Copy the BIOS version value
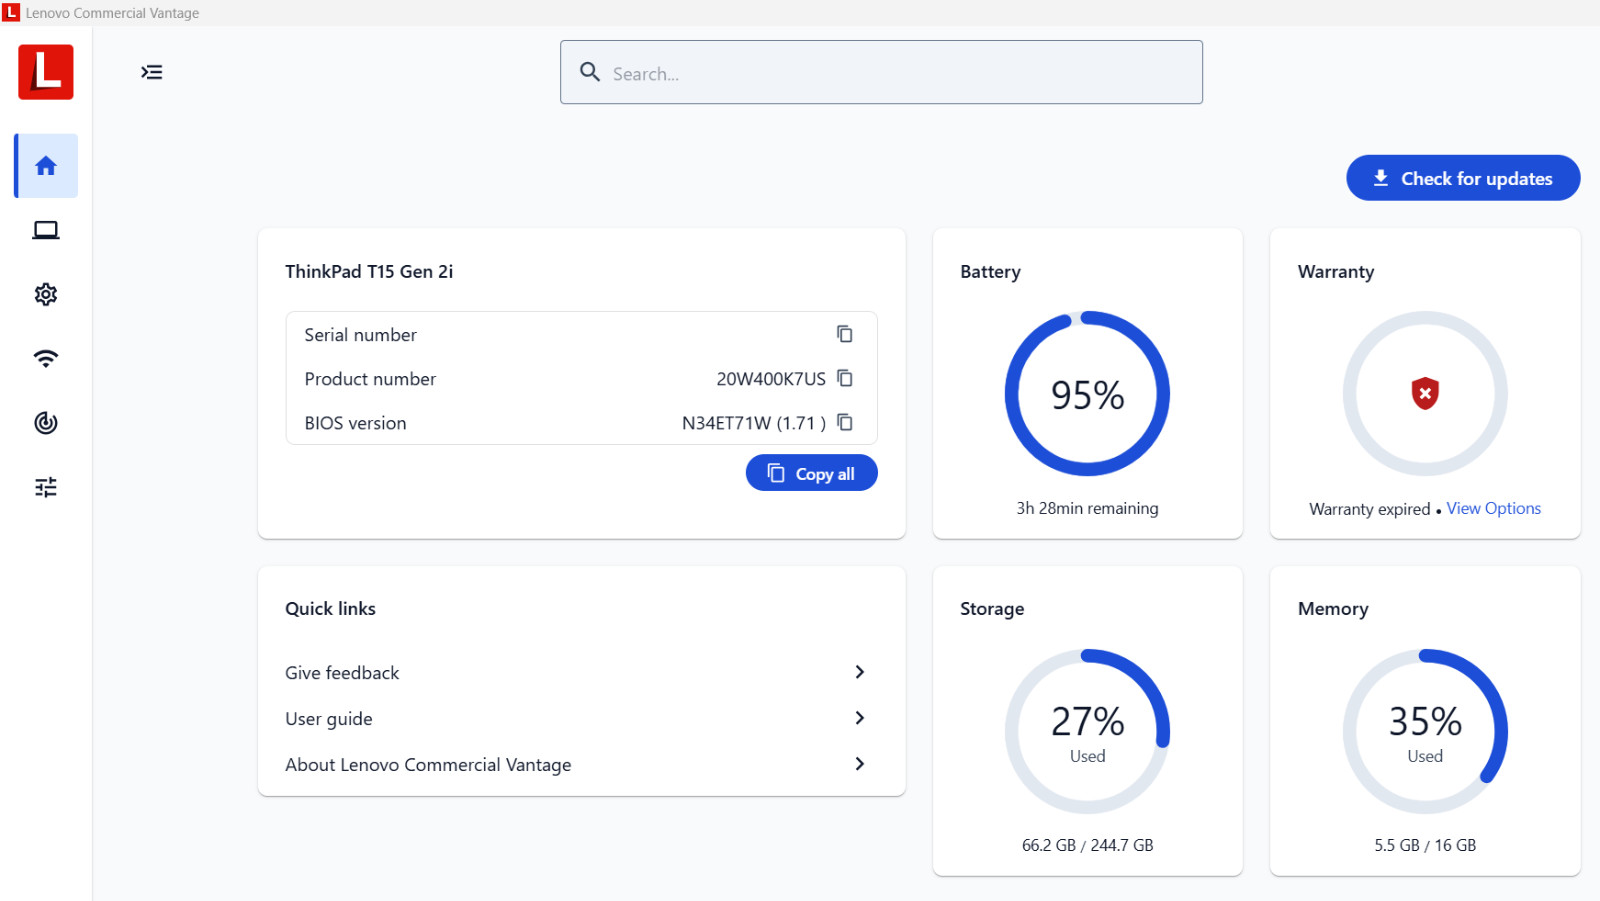Screen dimensions: 1600x901 click(x=845, y=422)
